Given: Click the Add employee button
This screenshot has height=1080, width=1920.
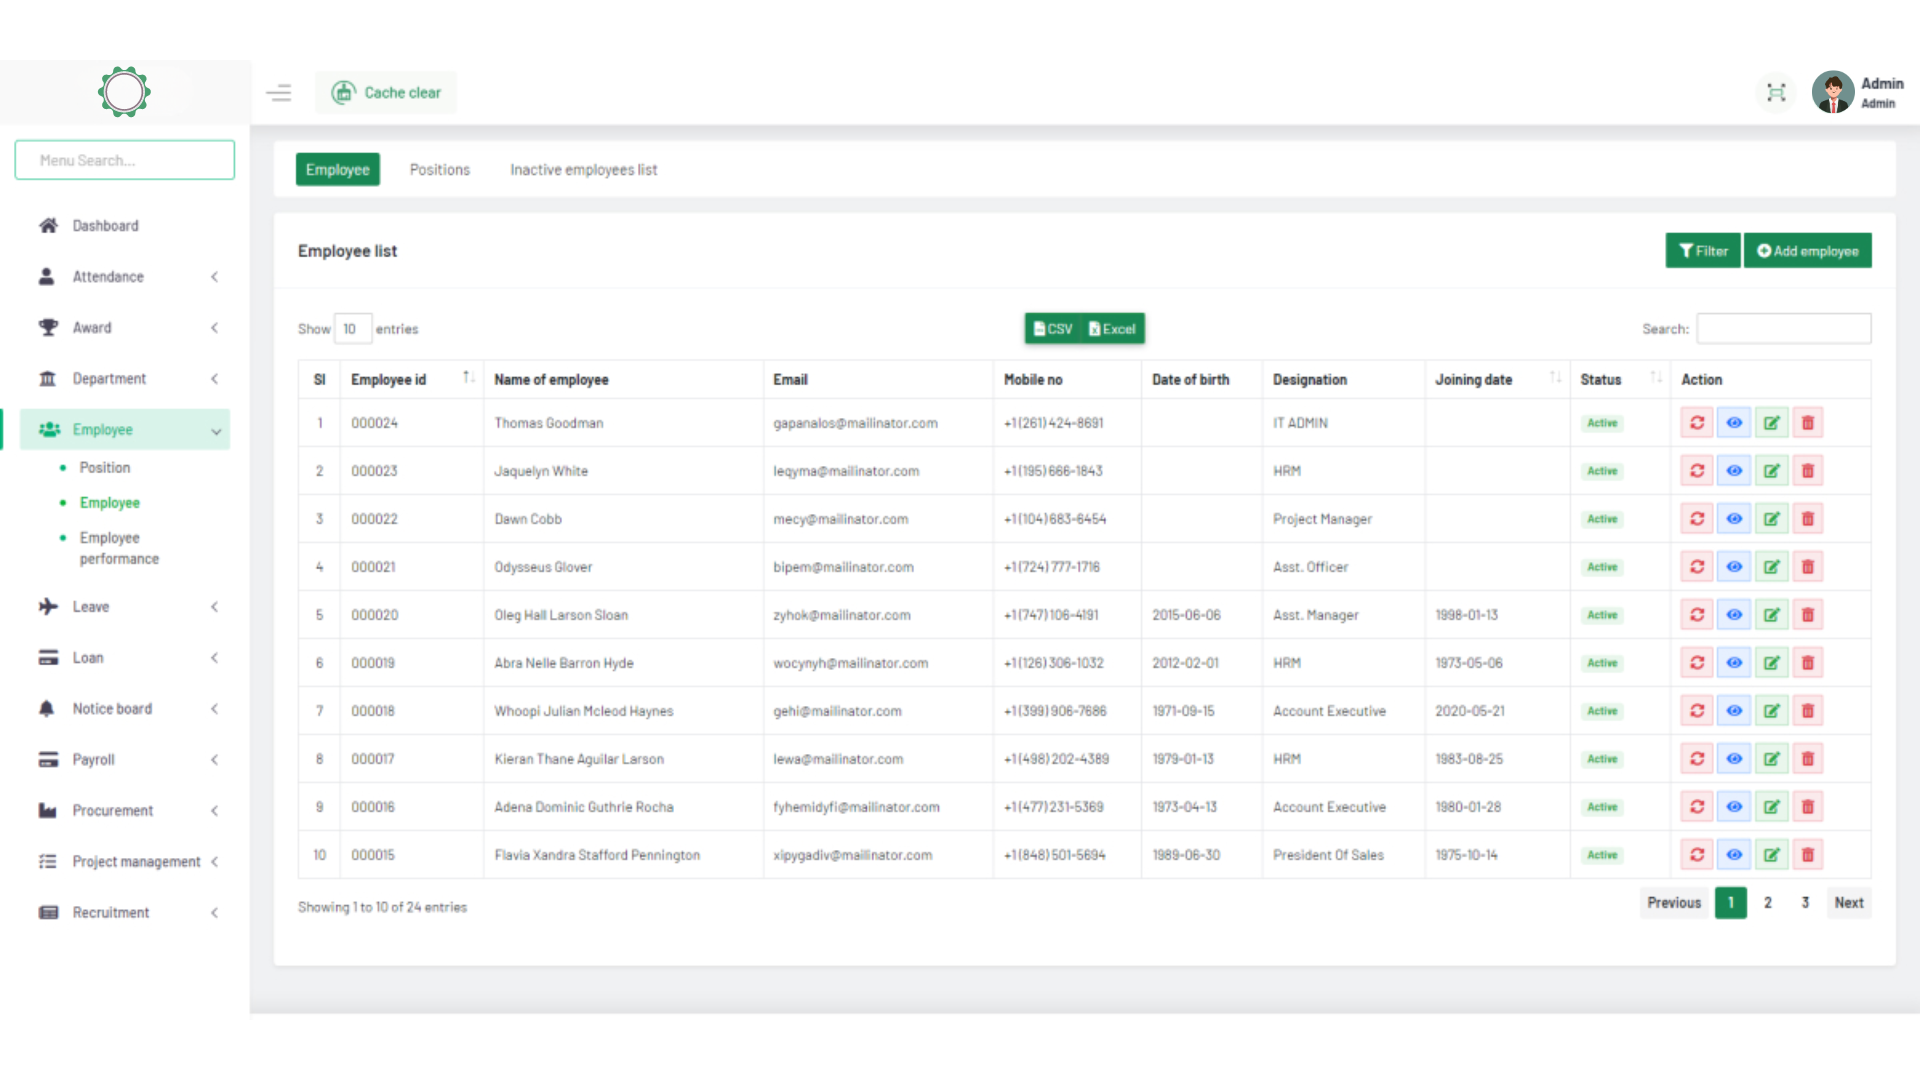Looking at the screenshot, I should tap(1807, 251).
